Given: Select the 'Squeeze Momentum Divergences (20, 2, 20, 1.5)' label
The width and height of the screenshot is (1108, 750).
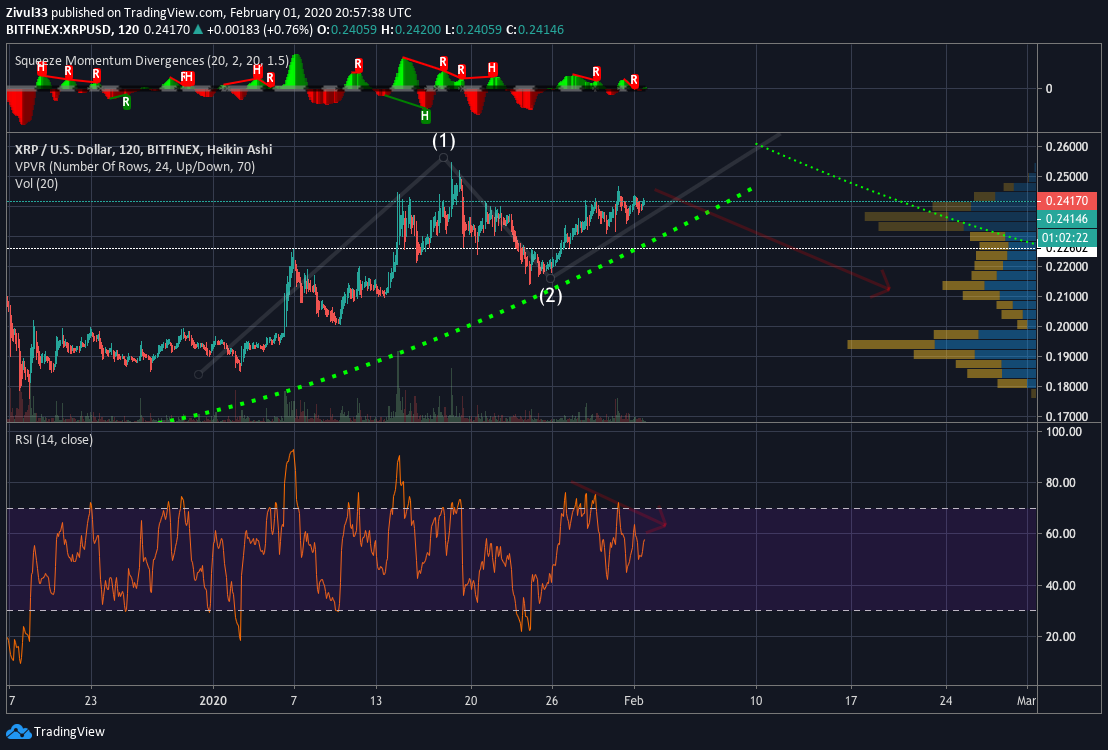Looking at the screenshot, I should pyautogui.click(x=152, y=61).
